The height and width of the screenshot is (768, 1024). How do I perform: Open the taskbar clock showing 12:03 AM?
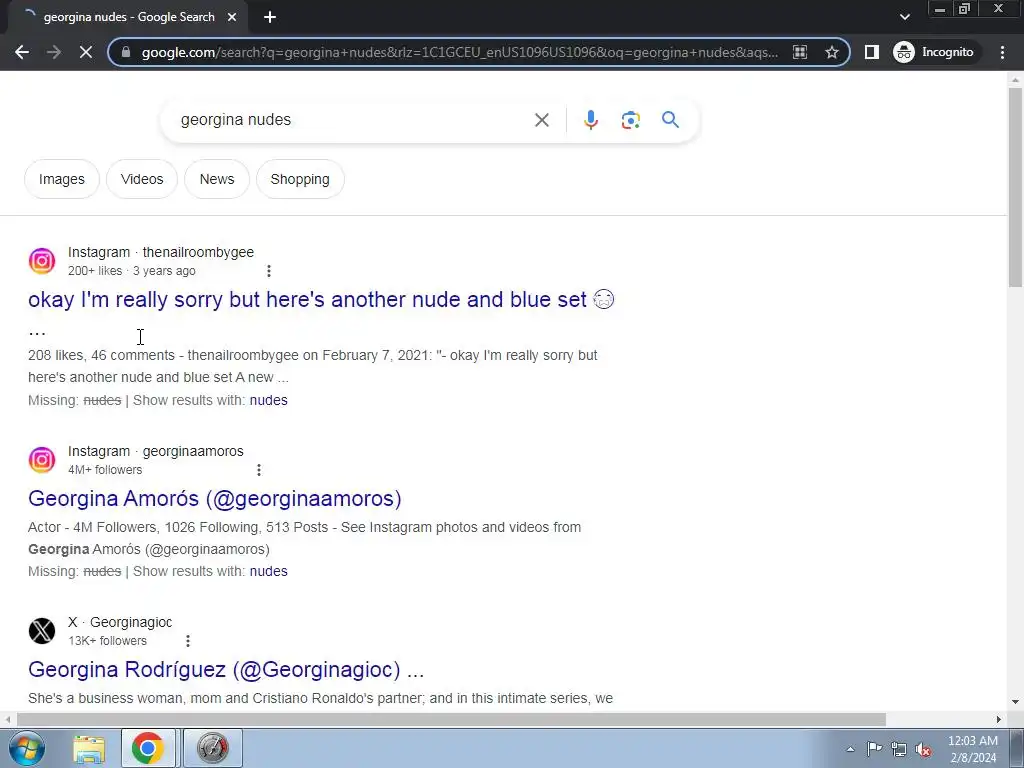972,749
